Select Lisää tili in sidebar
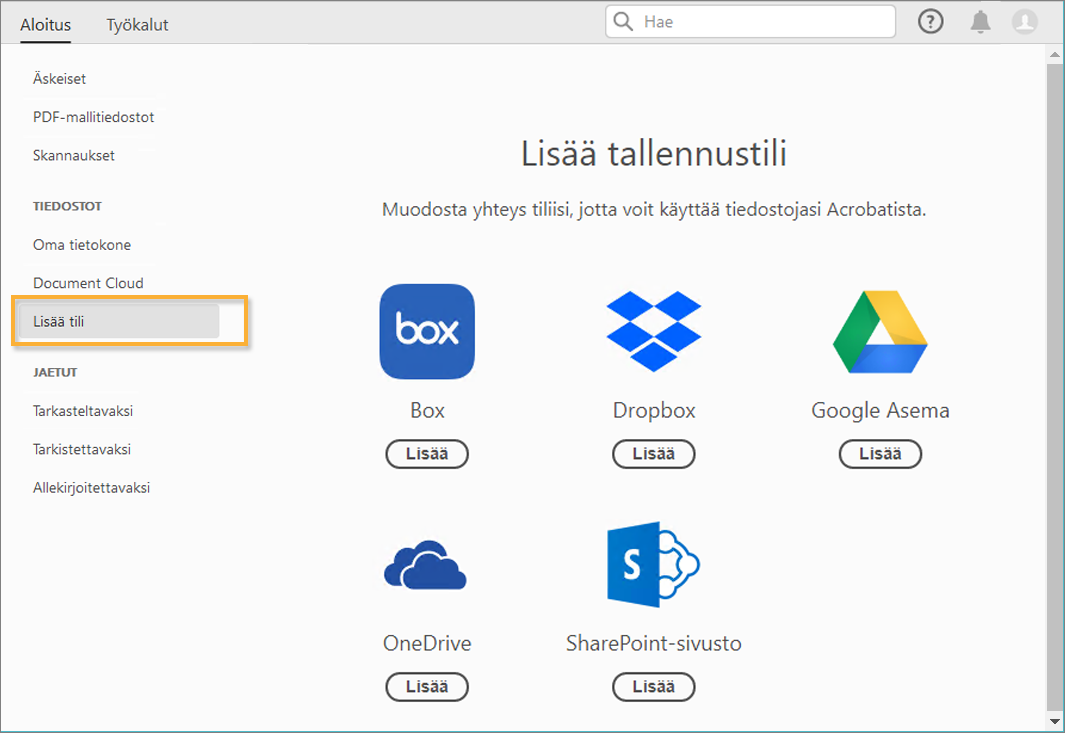The height and width of the screenshot is (733, 1065). pos(120,321)
